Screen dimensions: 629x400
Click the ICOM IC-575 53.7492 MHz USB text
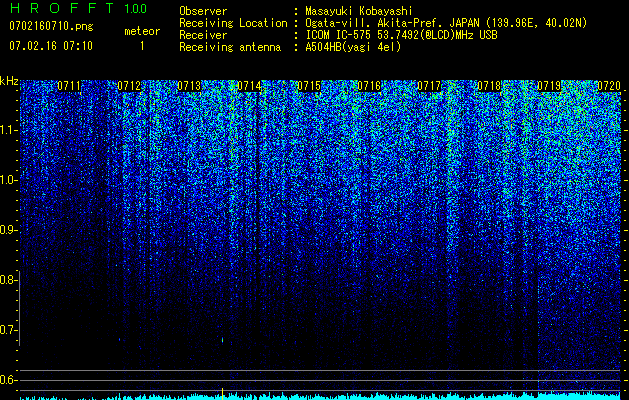click(402, 35)
